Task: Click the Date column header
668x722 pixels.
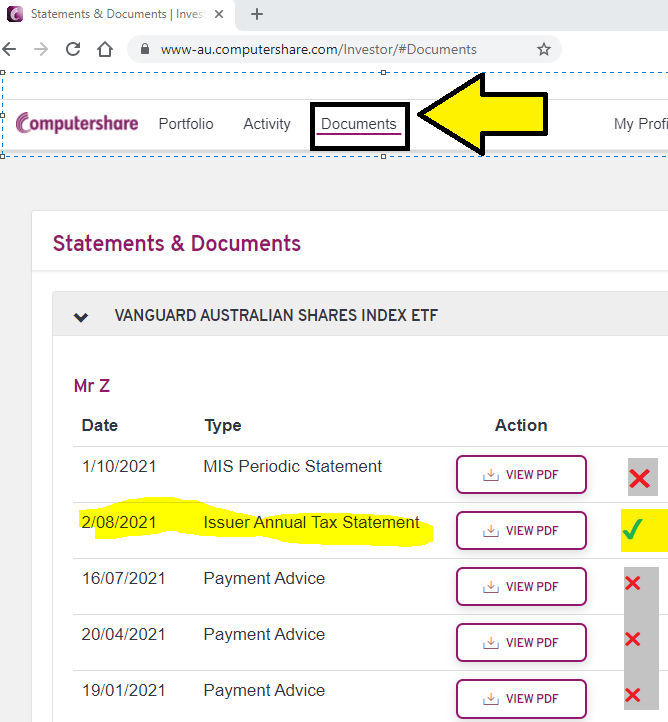Action: coord(99,425)
